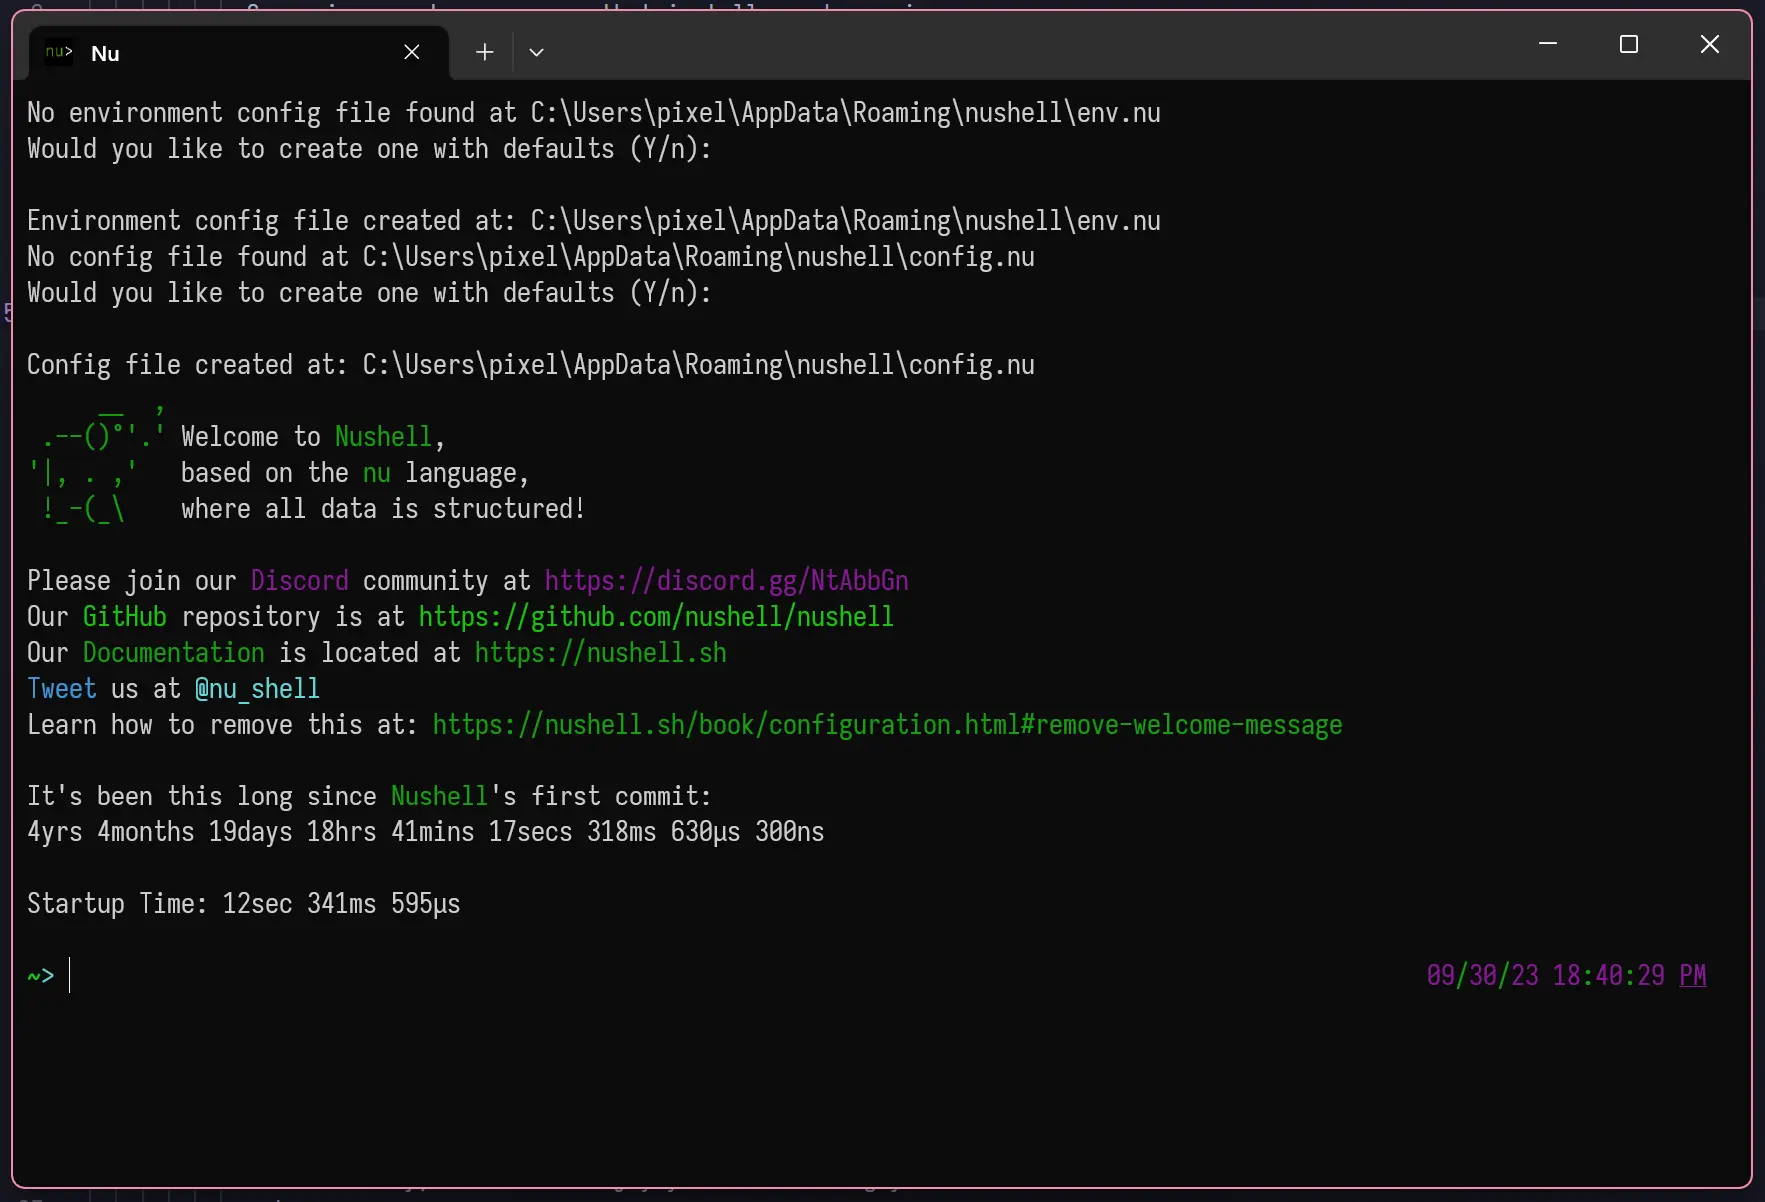The width and height of the screenshot is (1765, 1202).
Task: Open a new terminal tab
Action: point(485,52)
